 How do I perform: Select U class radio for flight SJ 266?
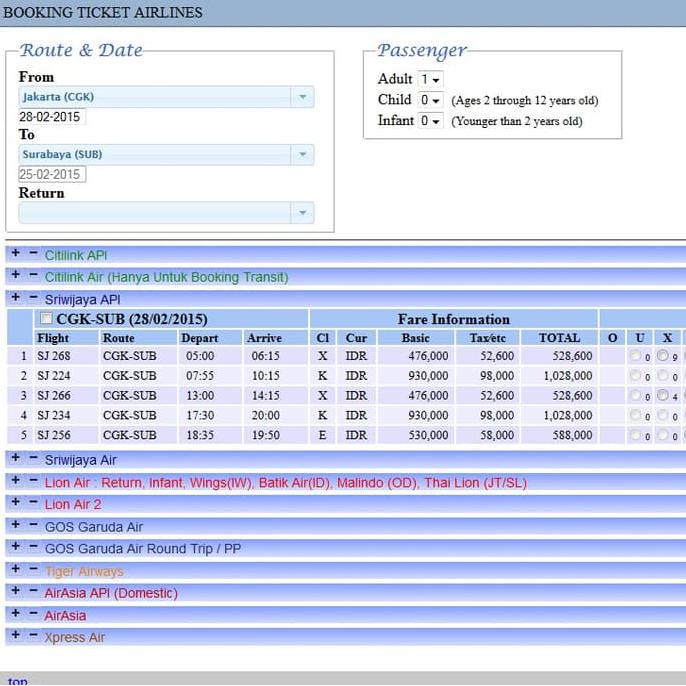[635, 395]
